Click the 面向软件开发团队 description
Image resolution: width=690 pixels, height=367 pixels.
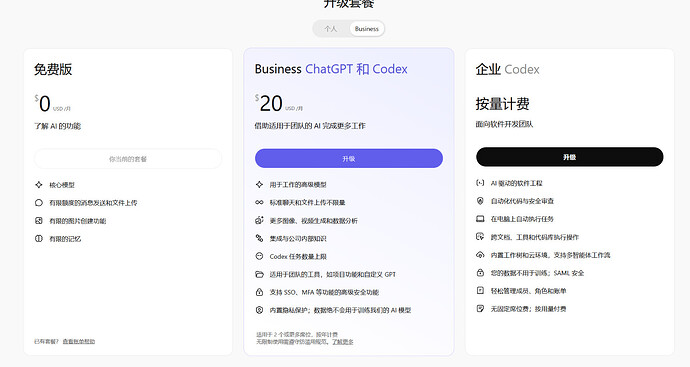click(504, 125)
